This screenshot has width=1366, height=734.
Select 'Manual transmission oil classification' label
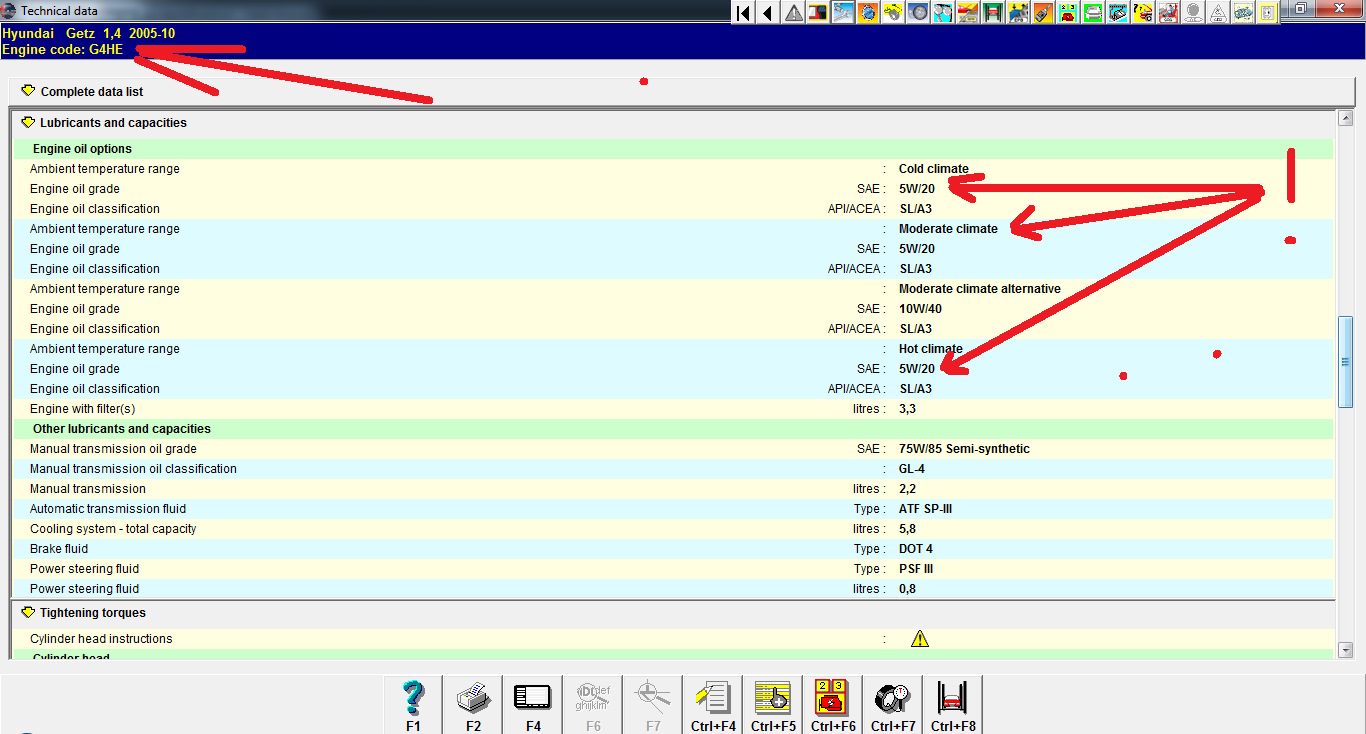pyautogui.click(x=133, y=469)
